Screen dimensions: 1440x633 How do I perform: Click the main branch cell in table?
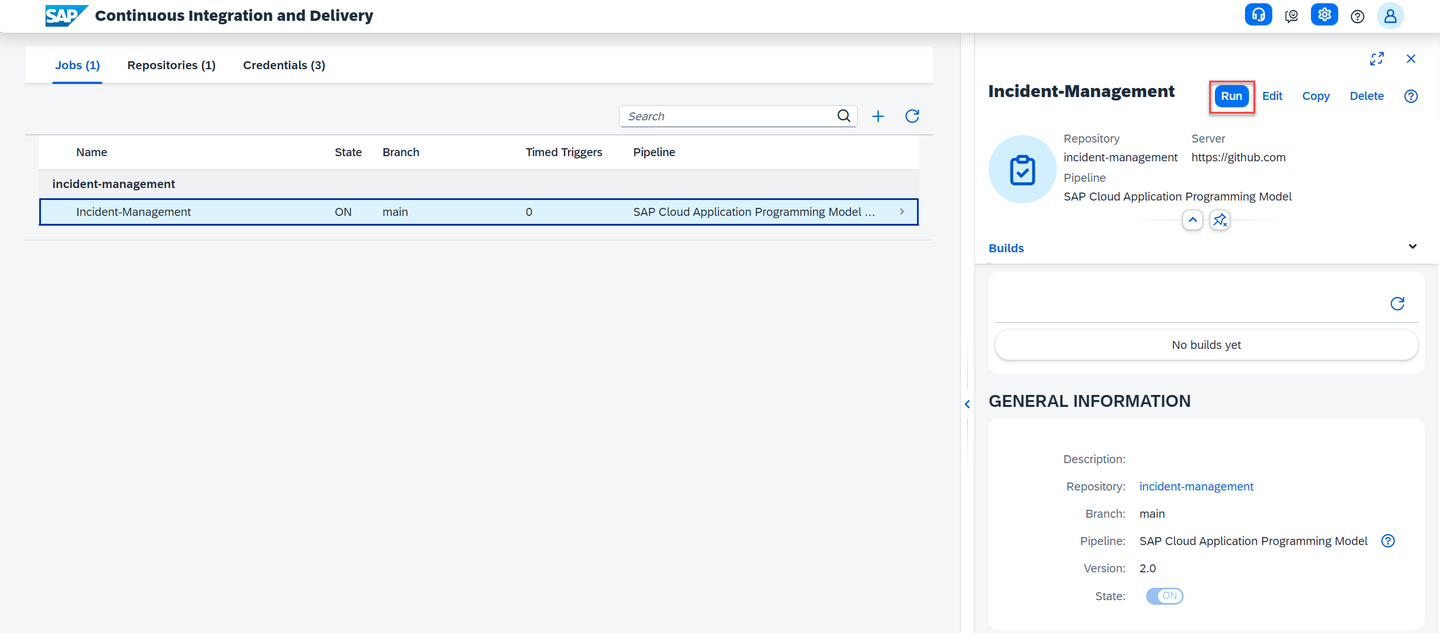[395, 212]
